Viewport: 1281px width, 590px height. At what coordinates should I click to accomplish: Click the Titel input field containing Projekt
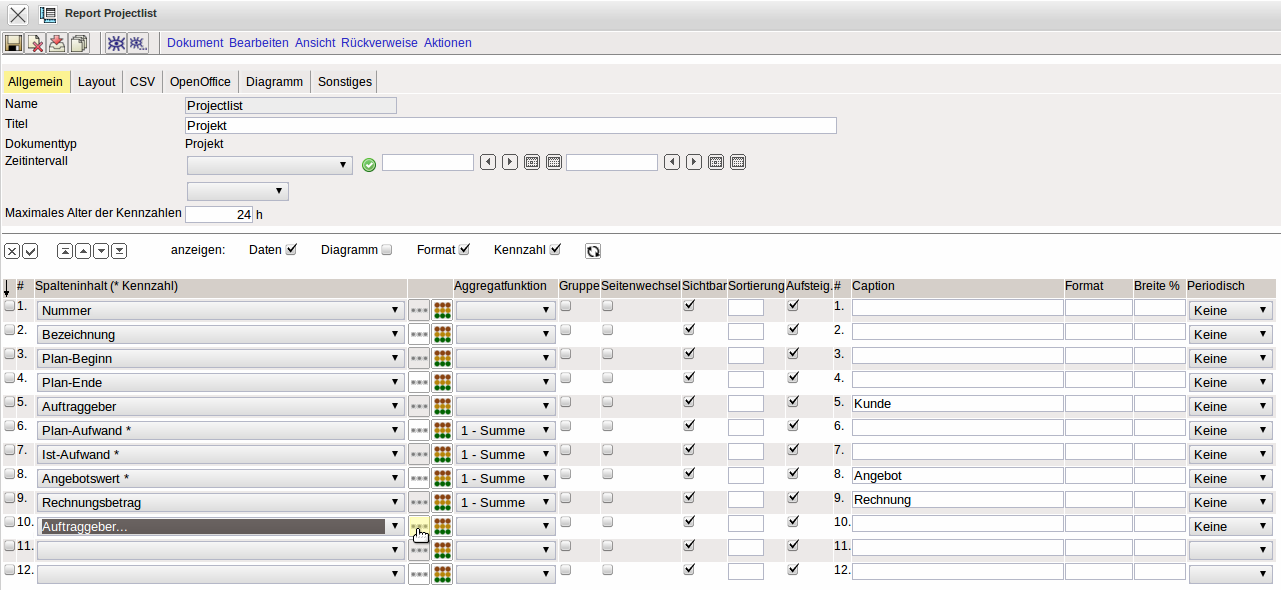(510, 126)
